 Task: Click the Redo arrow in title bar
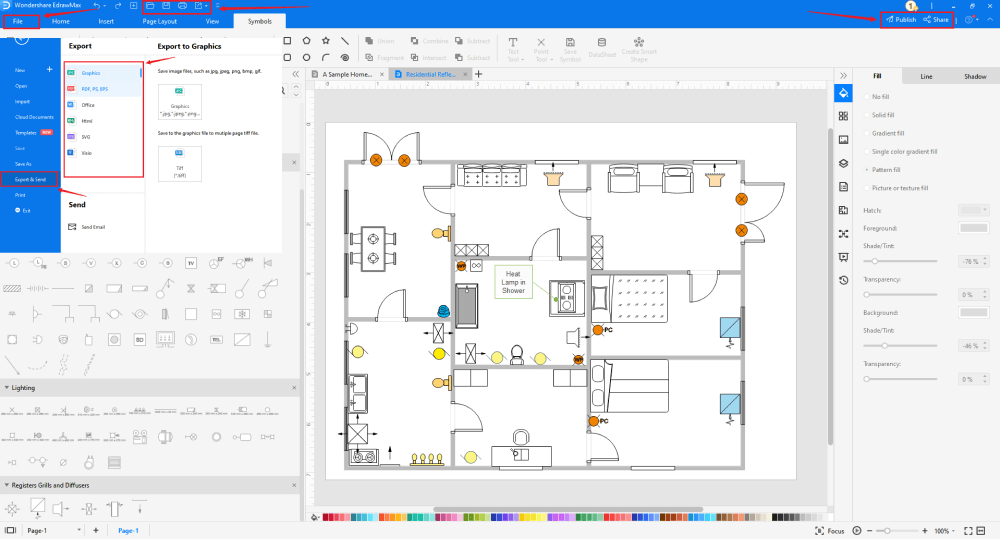click(x=118, y=5)
